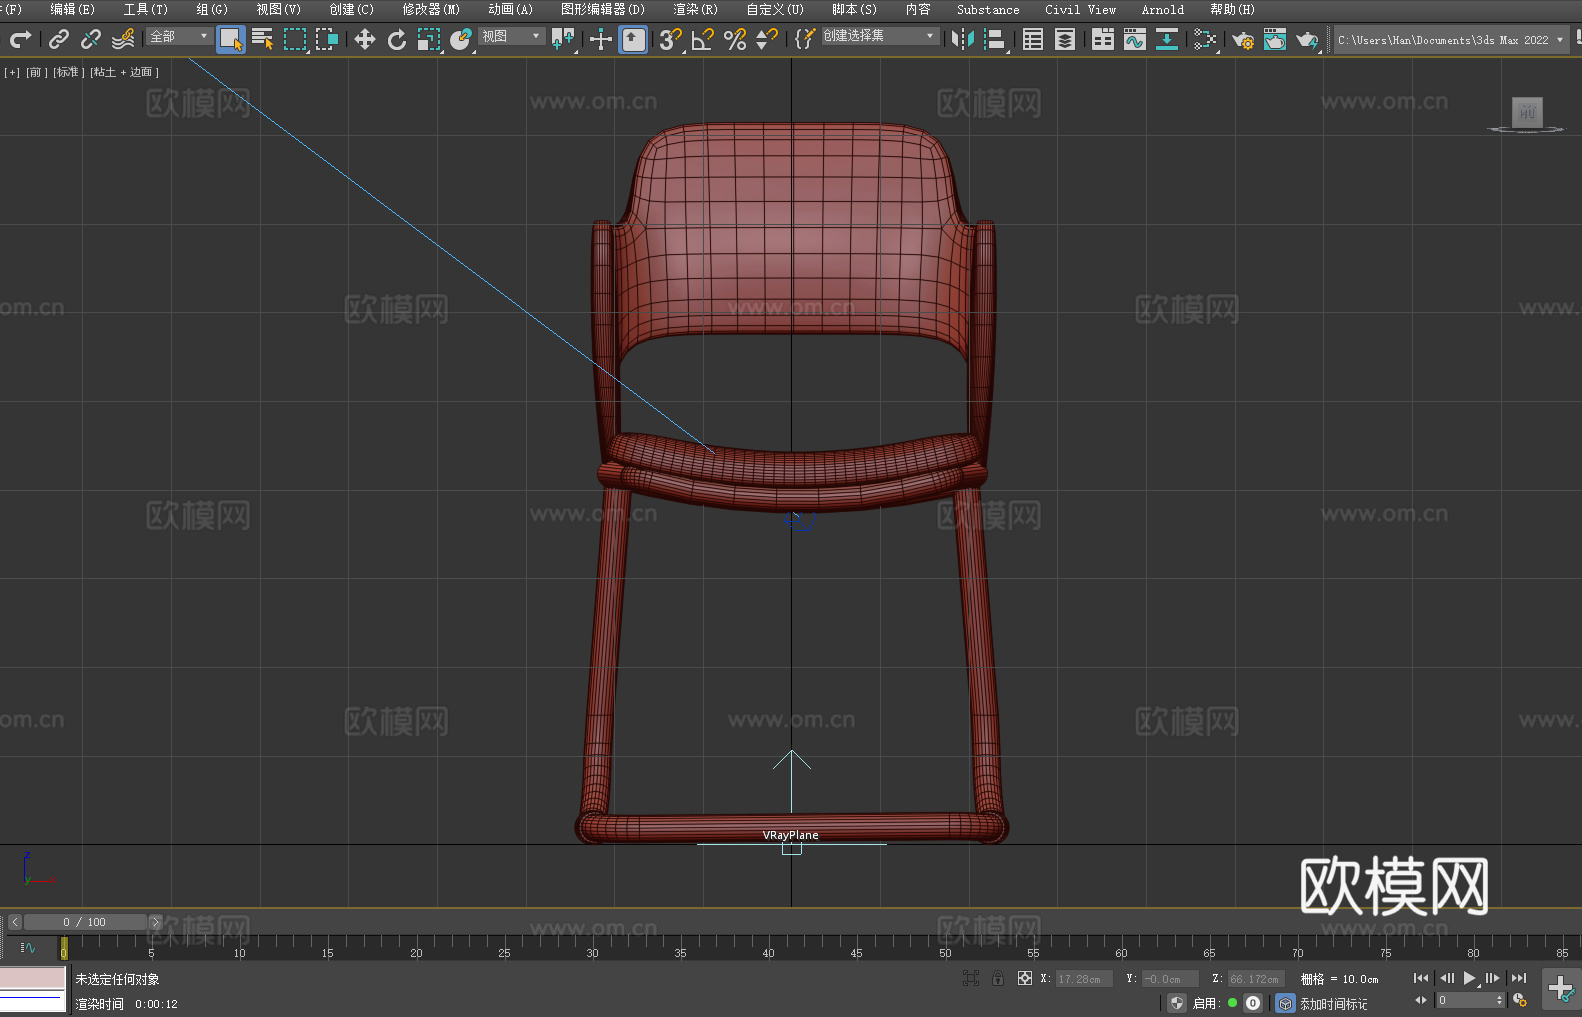Open the Civil View menu
The image size is (1582, 1017).
pos(1080,9)
